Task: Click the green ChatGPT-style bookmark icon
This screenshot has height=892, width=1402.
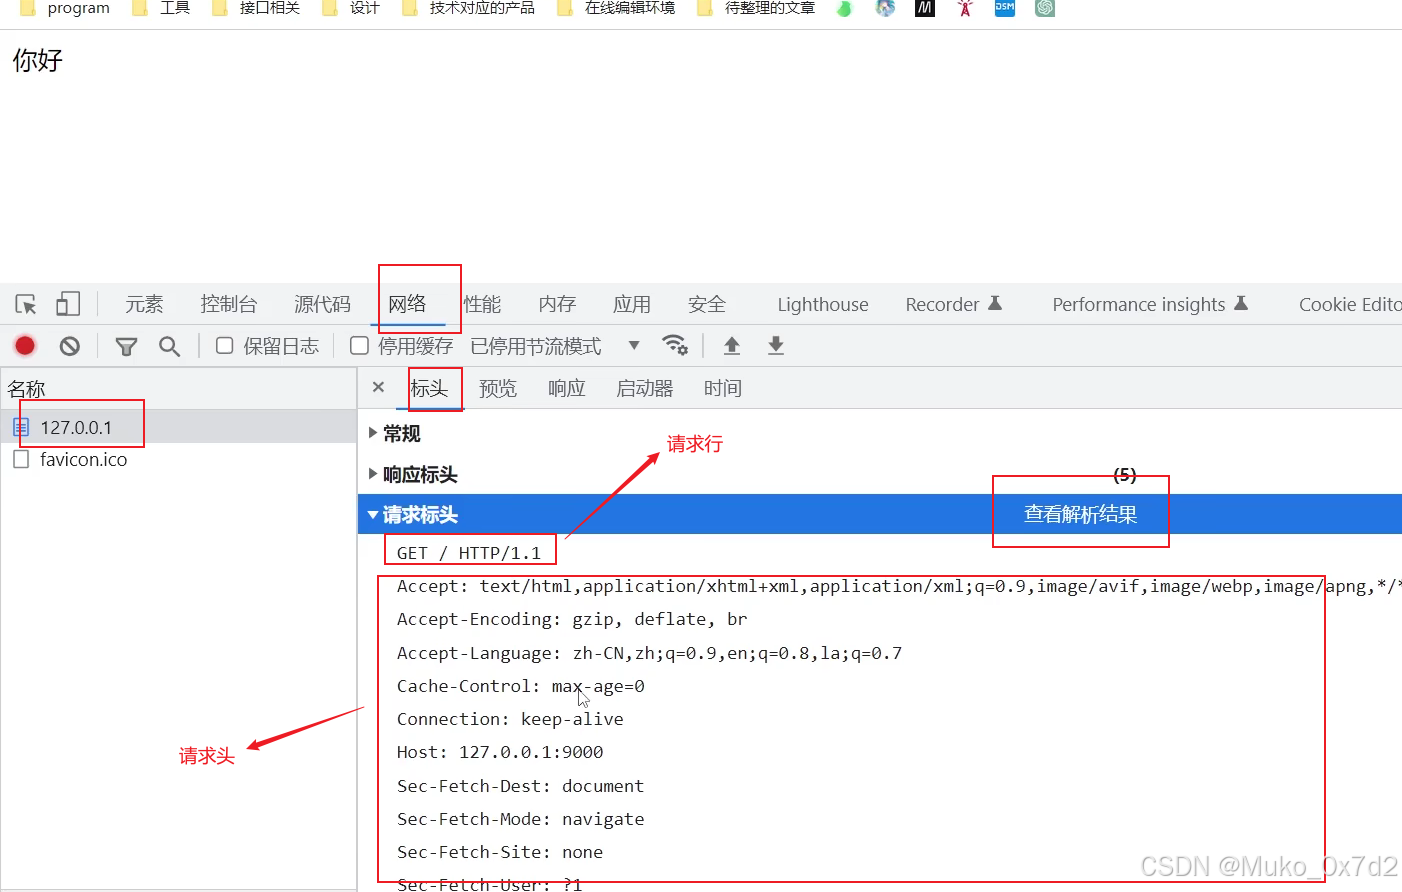Action: [x=1045, y=8]
